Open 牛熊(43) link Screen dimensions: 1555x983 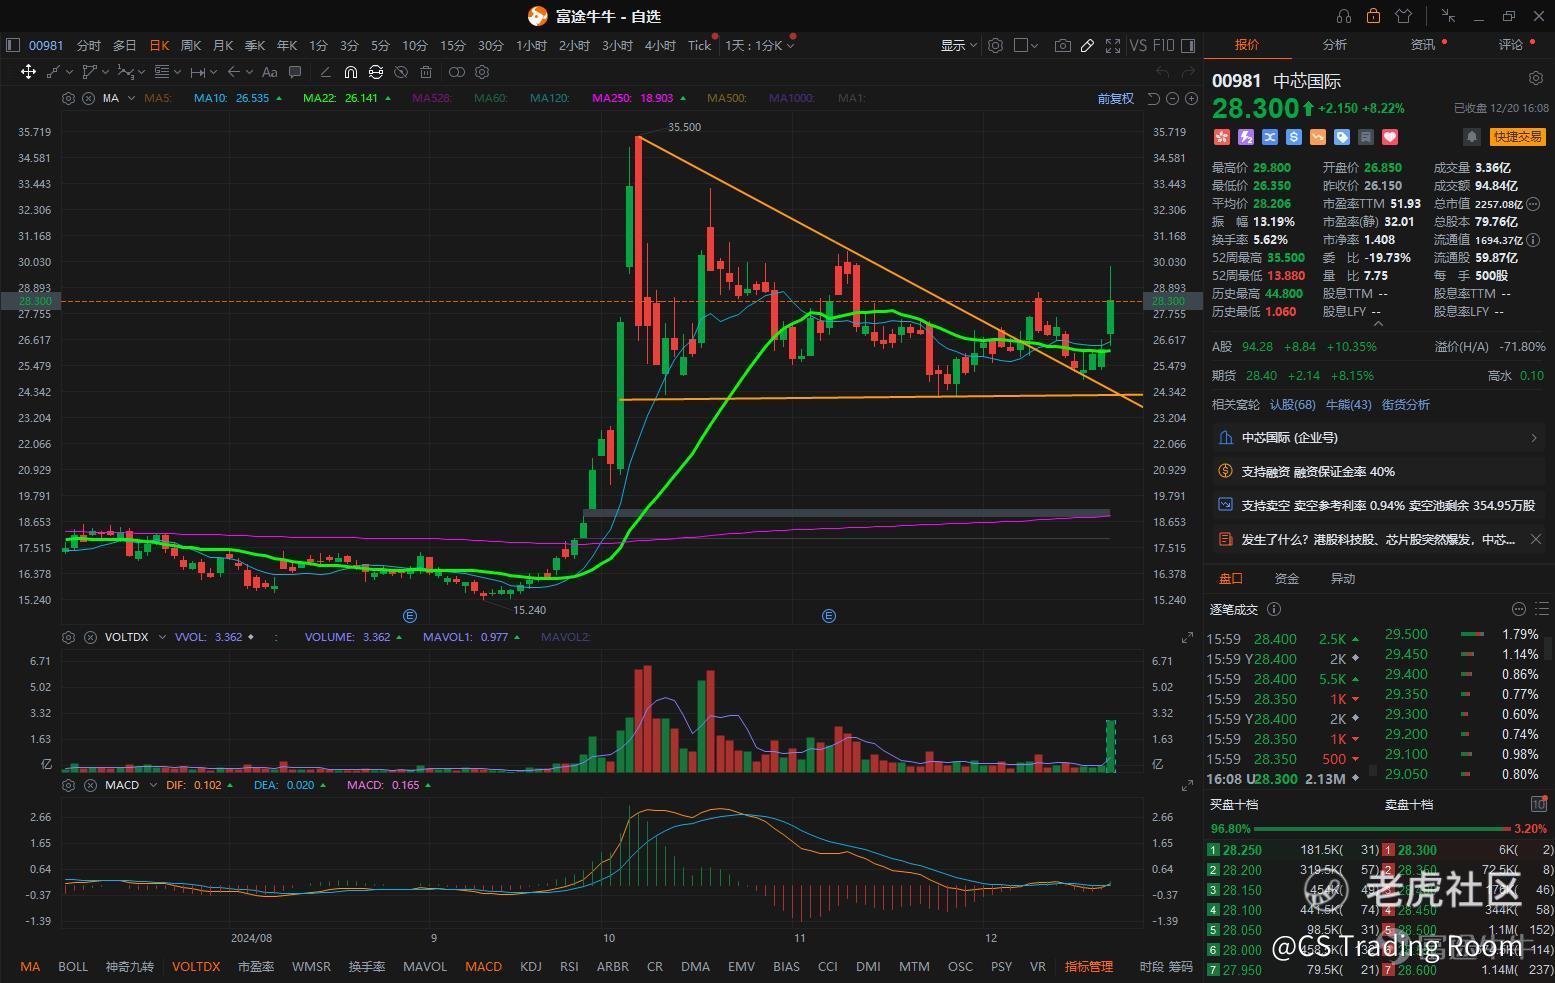(x=1348, y=405)
